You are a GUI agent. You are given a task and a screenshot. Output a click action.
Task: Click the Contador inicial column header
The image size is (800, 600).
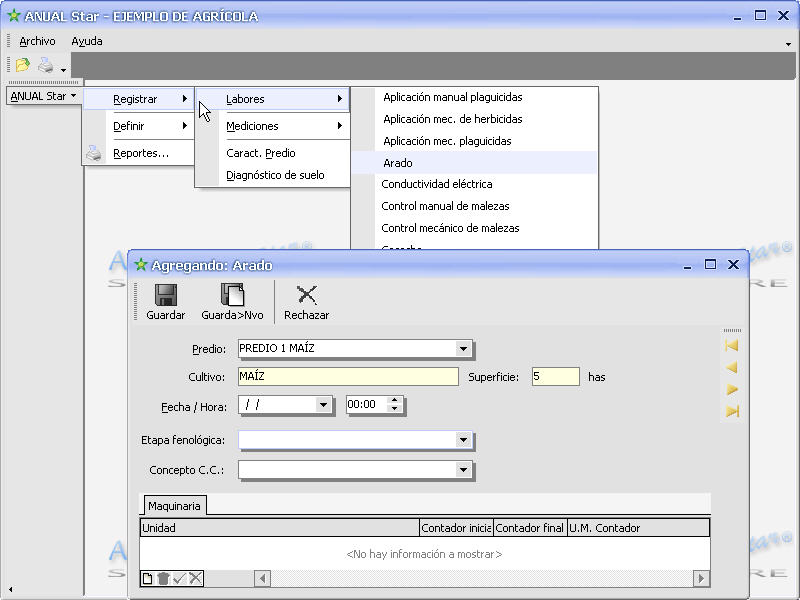pos(456,528)
